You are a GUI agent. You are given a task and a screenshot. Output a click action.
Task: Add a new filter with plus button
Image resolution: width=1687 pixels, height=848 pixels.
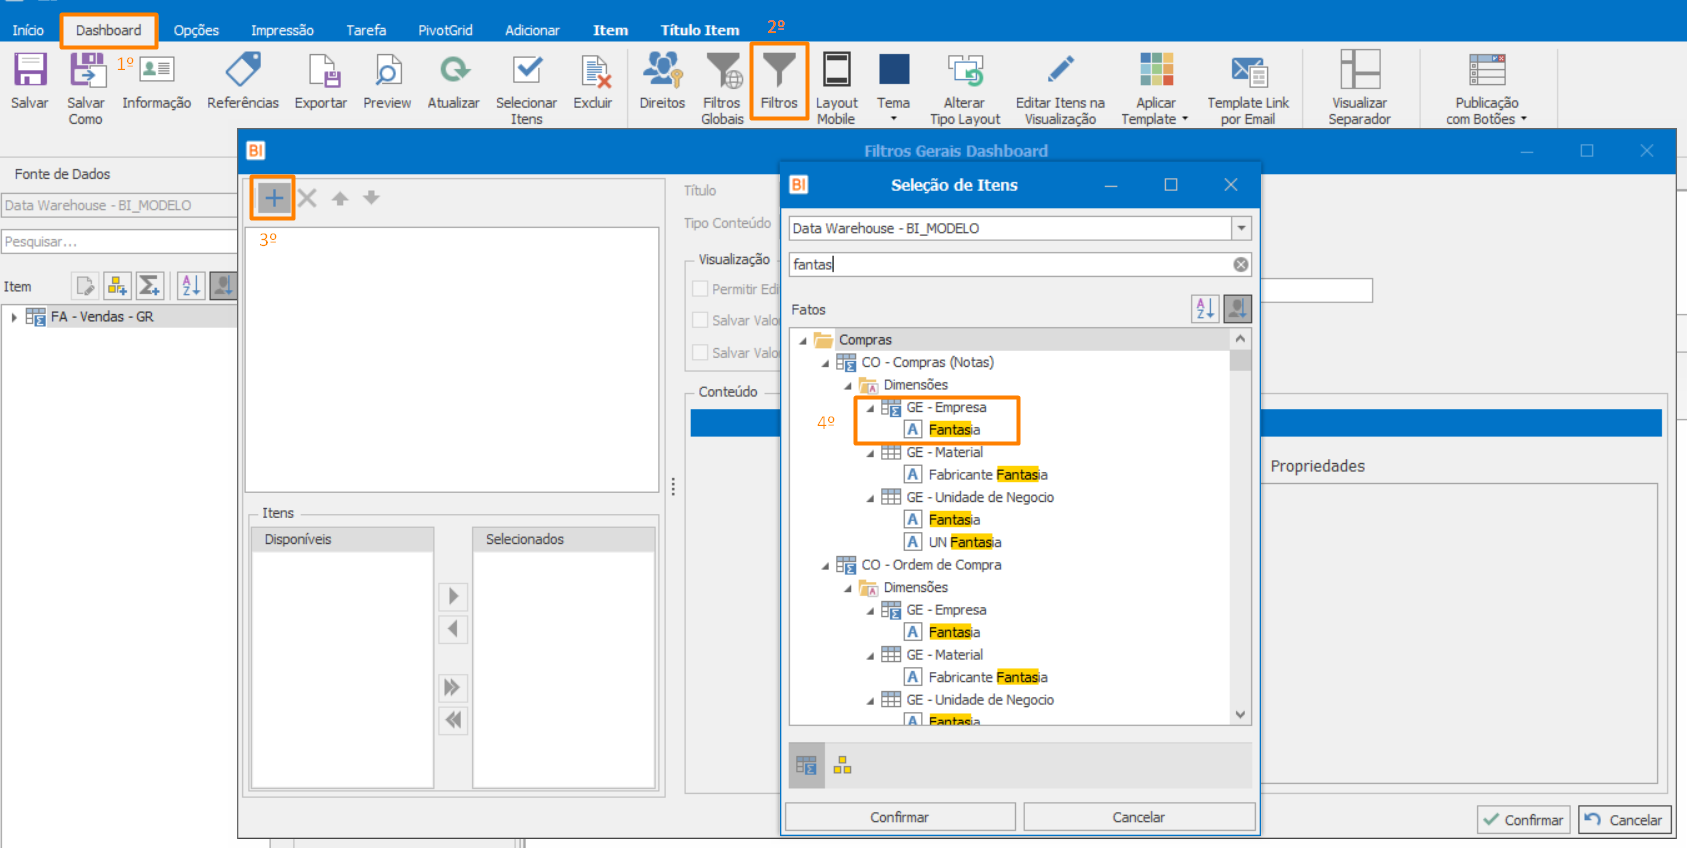pos(273,198)
